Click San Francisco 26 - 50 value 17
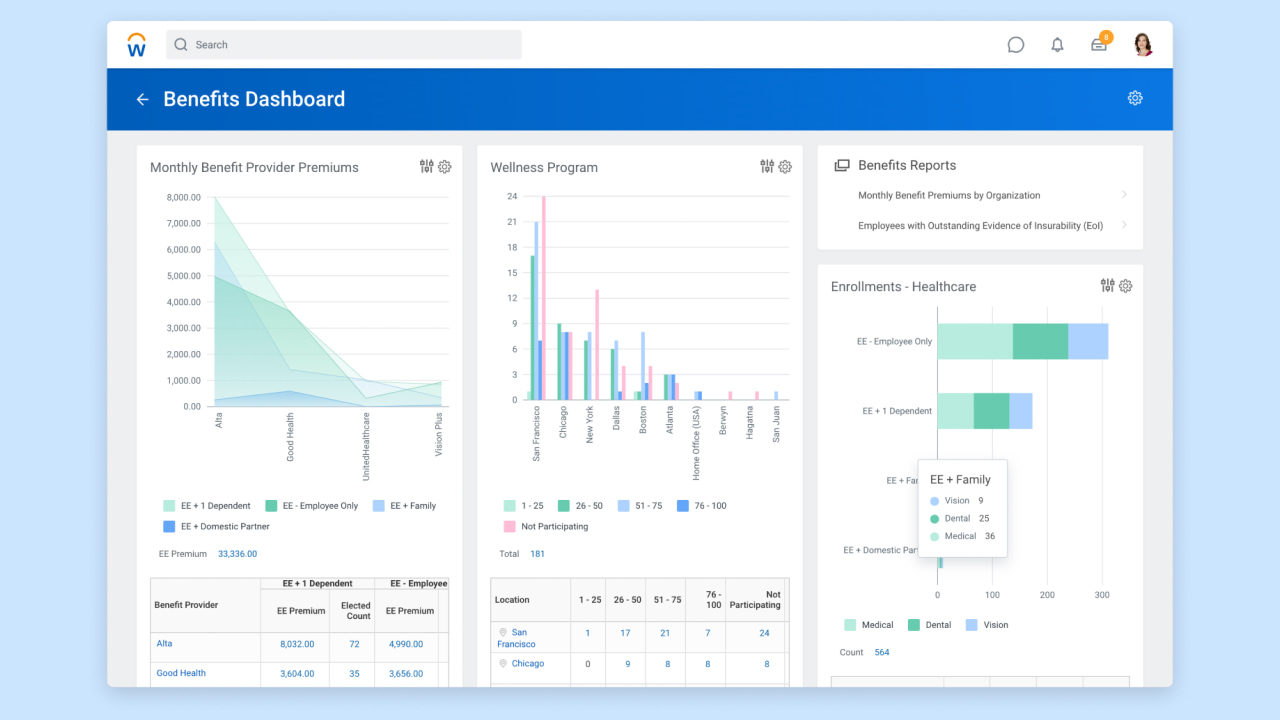The image size is (1280, 720). pyautogui.click(x=625, y=633)
